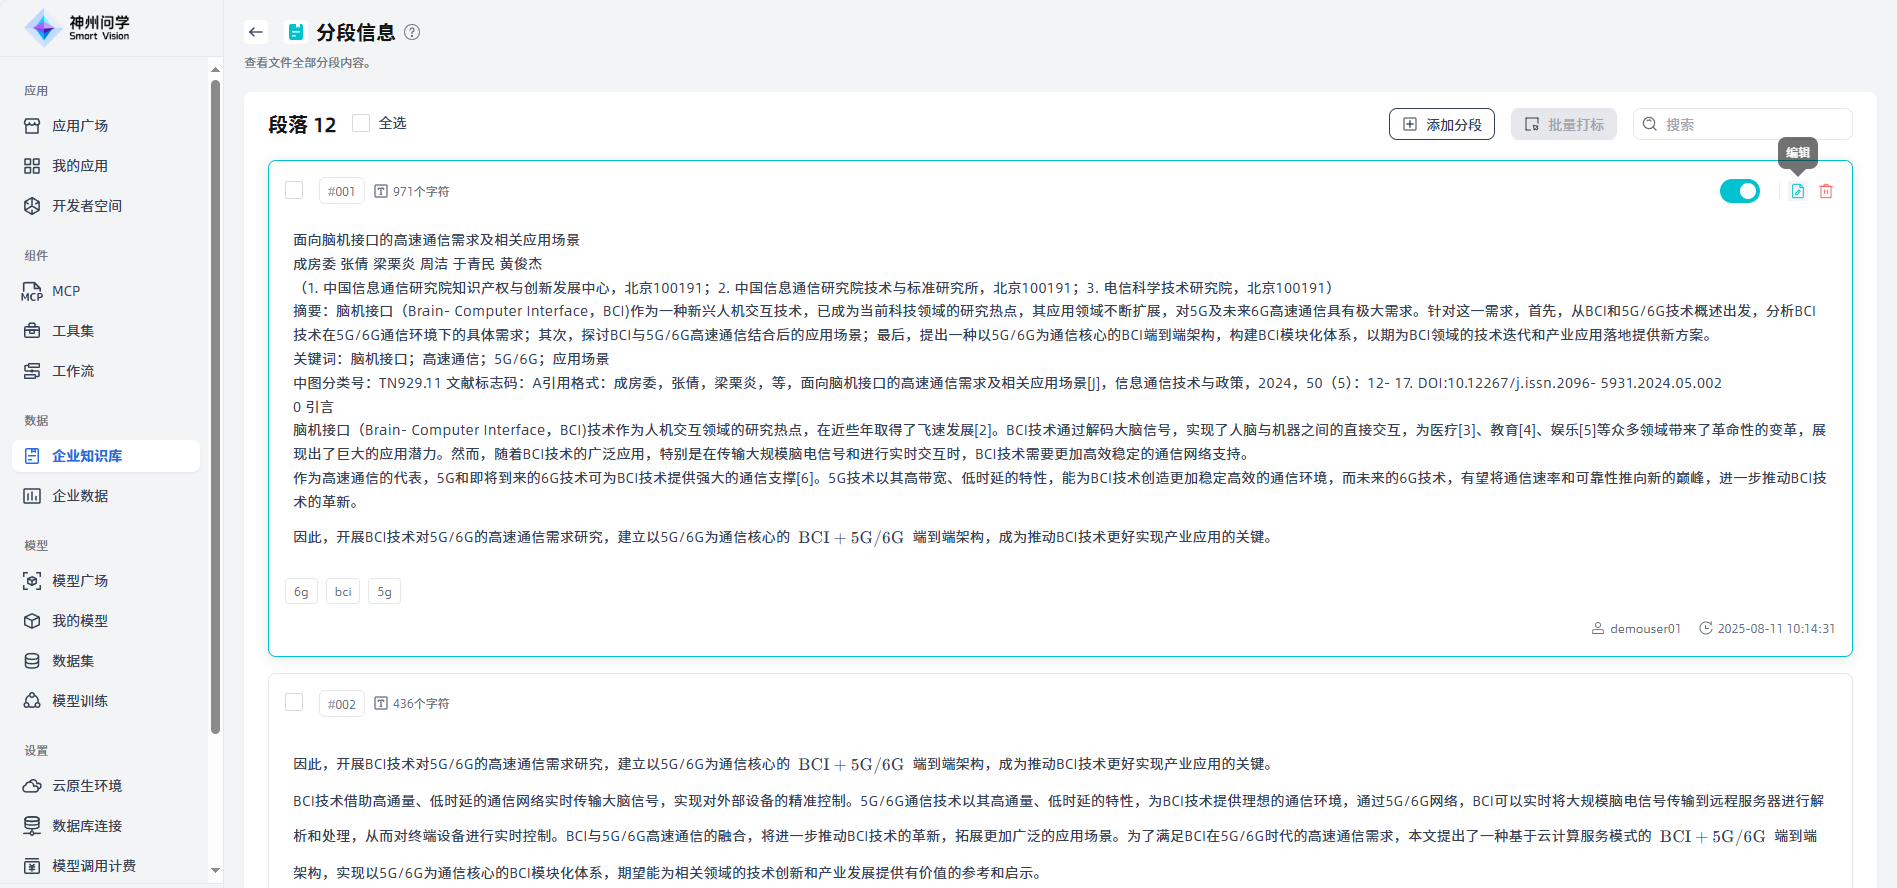Screen dimensions: 1897x888
Task: Click the 神州问学 Smart Vision logo
Action: click(78, 28)
